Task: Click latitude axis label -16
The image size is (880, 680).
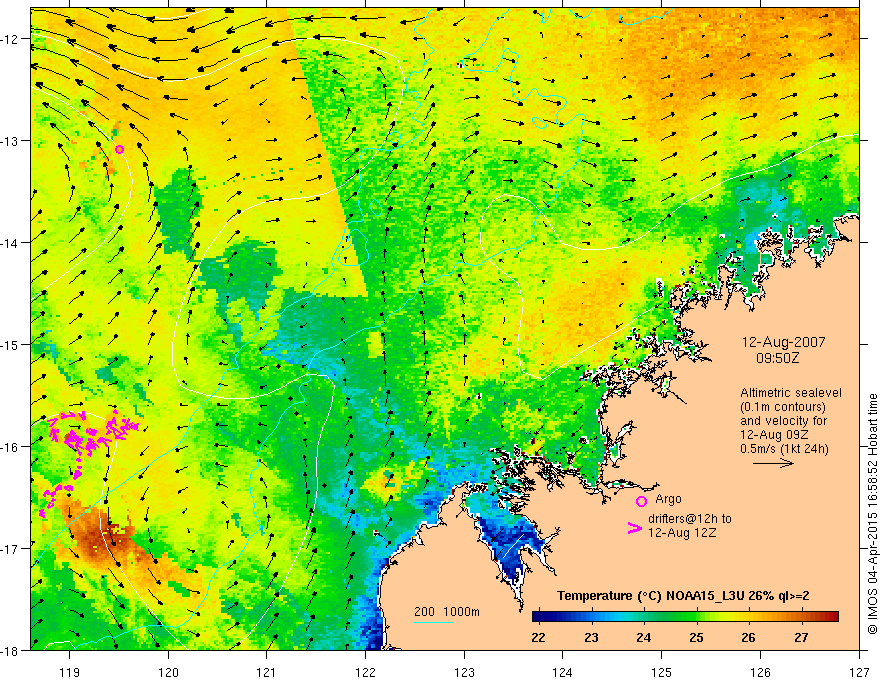Action: [10, 447]
